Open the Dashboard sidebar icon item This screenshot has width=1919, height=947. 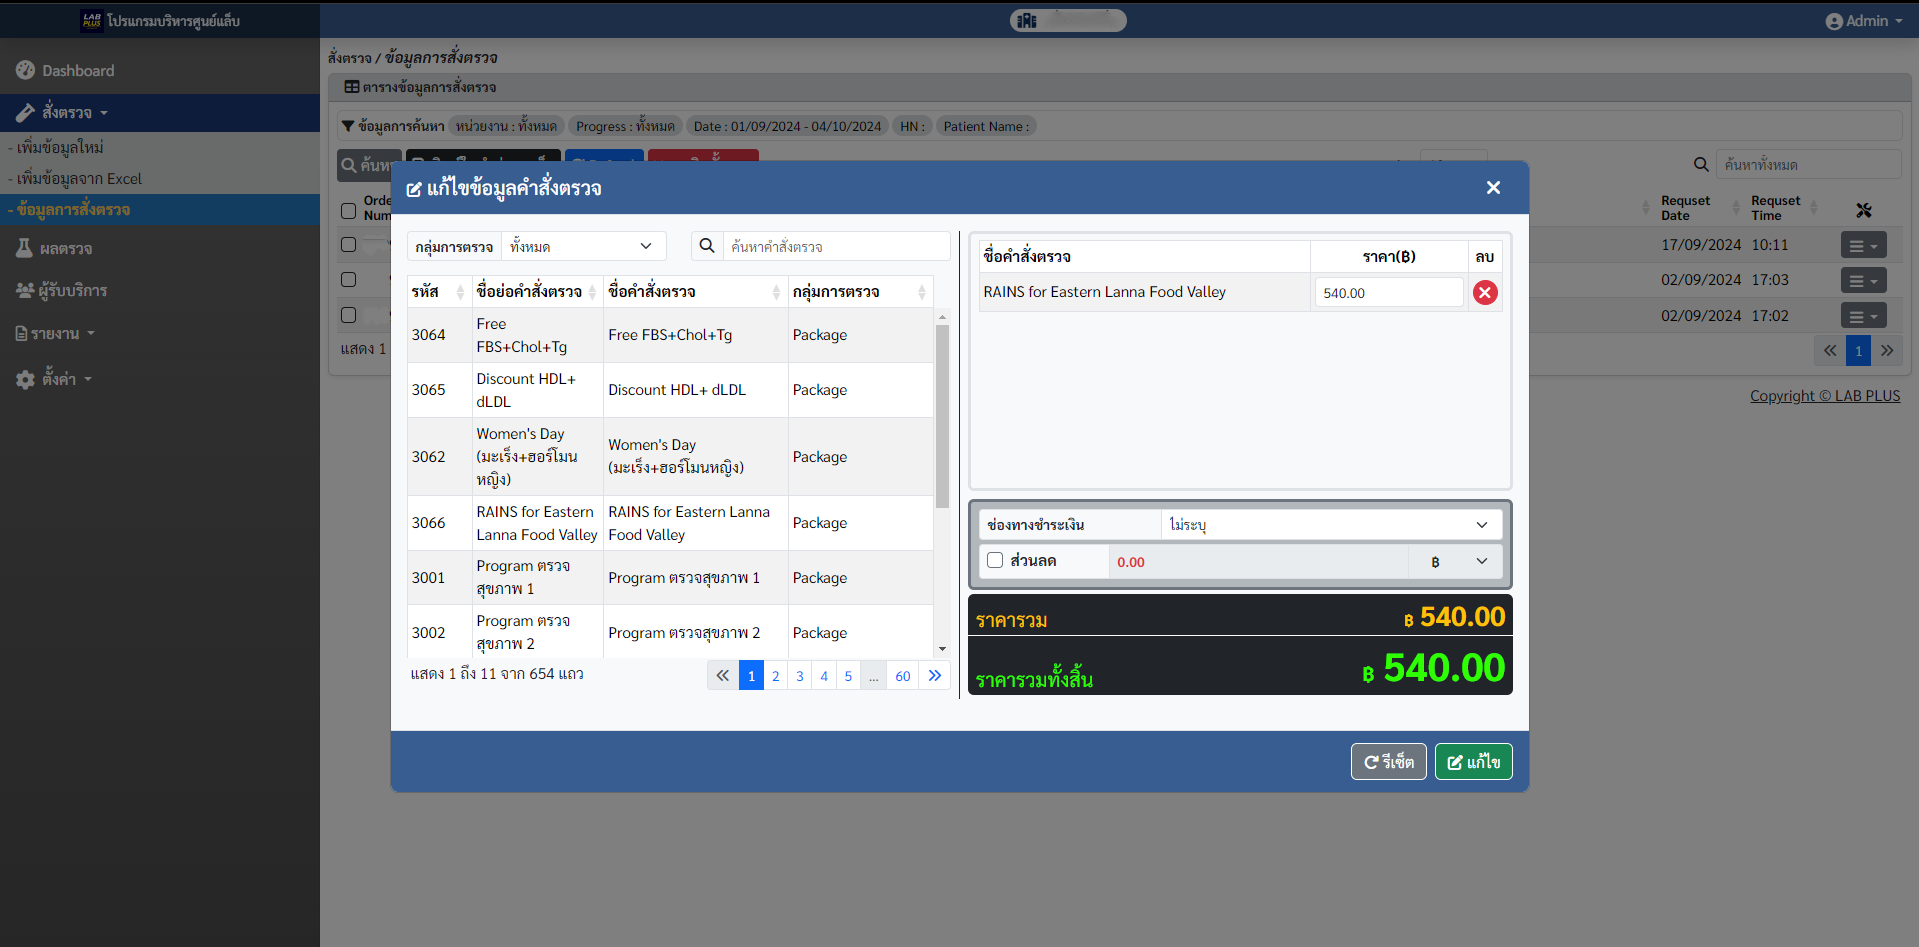point(25,70)
